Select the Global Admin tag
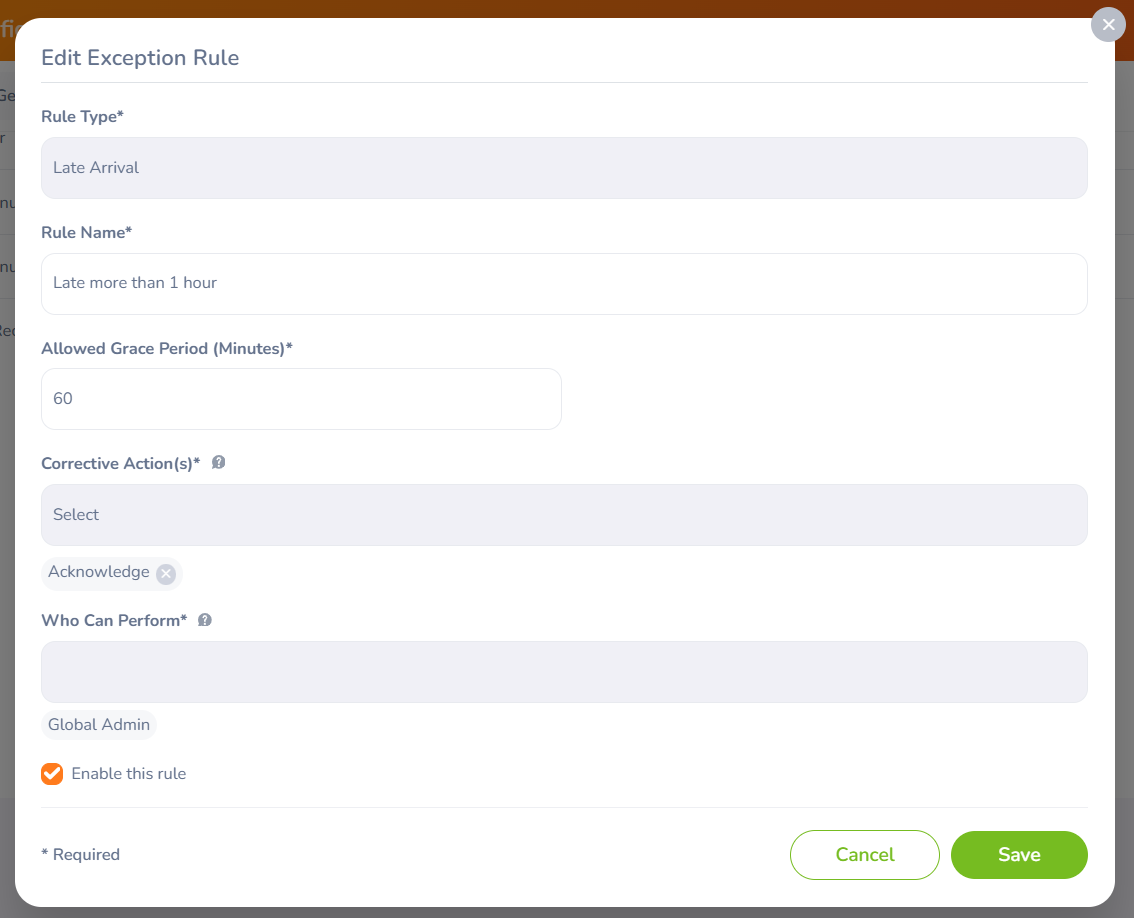Image resolution: width=1134 pixels, height=918 pixels. tap(99, 725)
